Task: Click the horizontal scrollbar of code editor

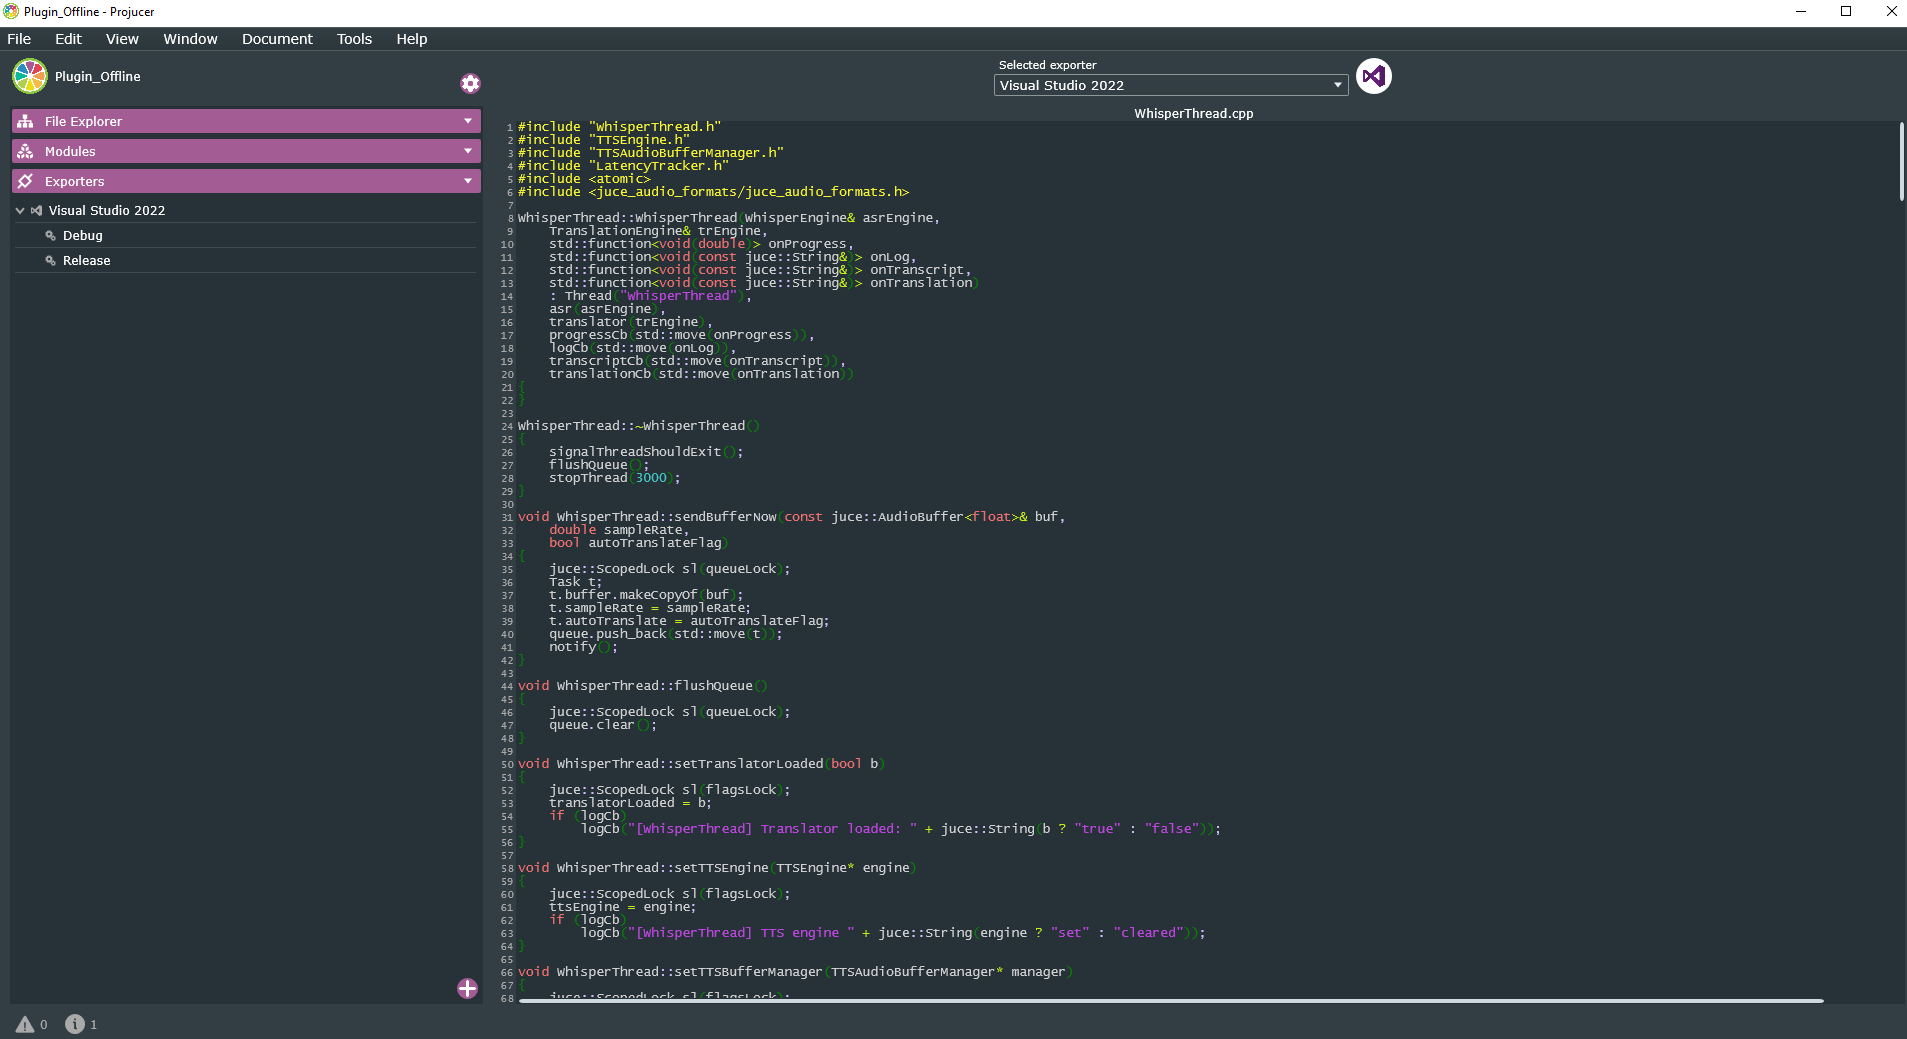Action: coord(1171,1000)
